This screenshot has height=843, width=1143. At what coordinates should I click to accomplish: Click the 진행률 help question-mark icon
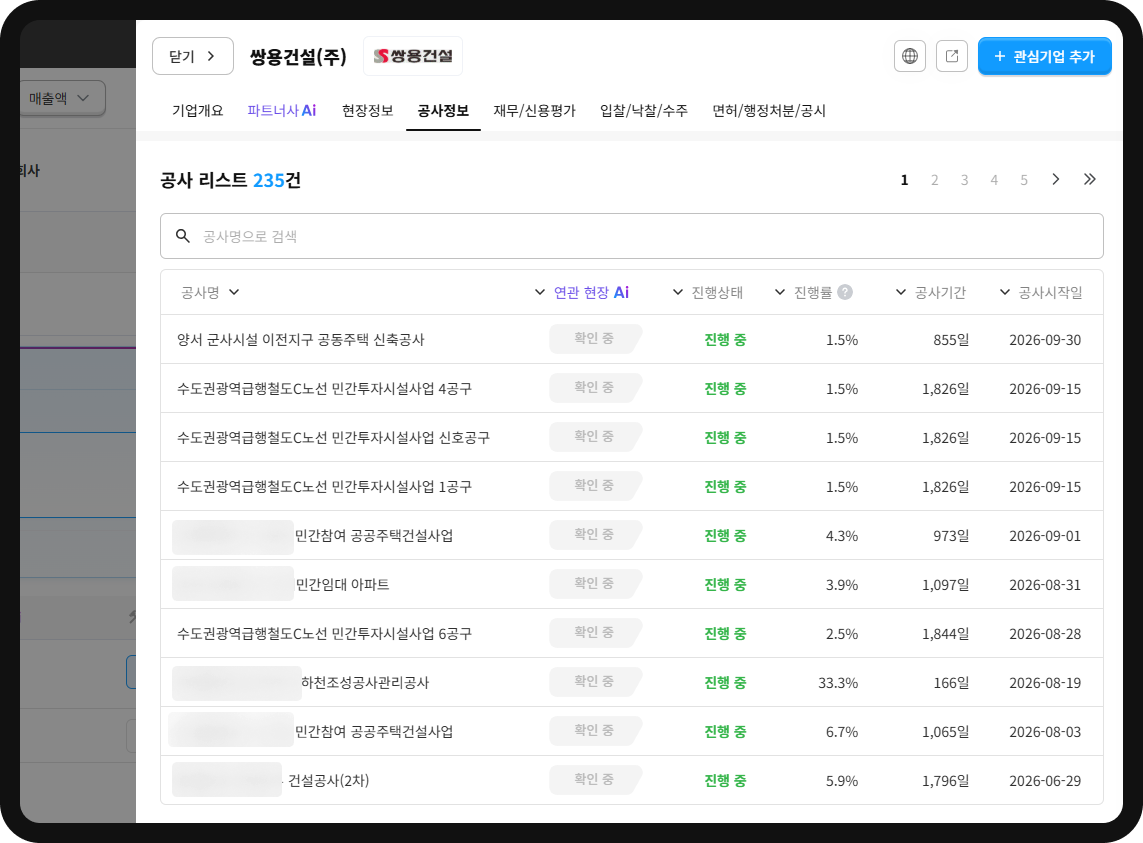click(x=845, y=292)
